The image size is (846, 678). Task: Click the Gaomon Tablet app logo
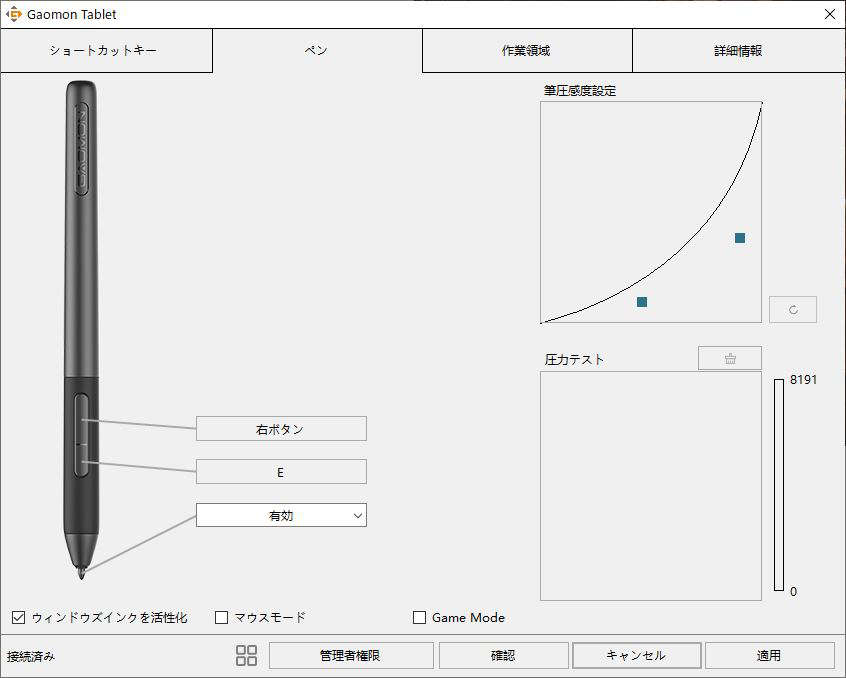pyautogui.click(x=13, y=14)
